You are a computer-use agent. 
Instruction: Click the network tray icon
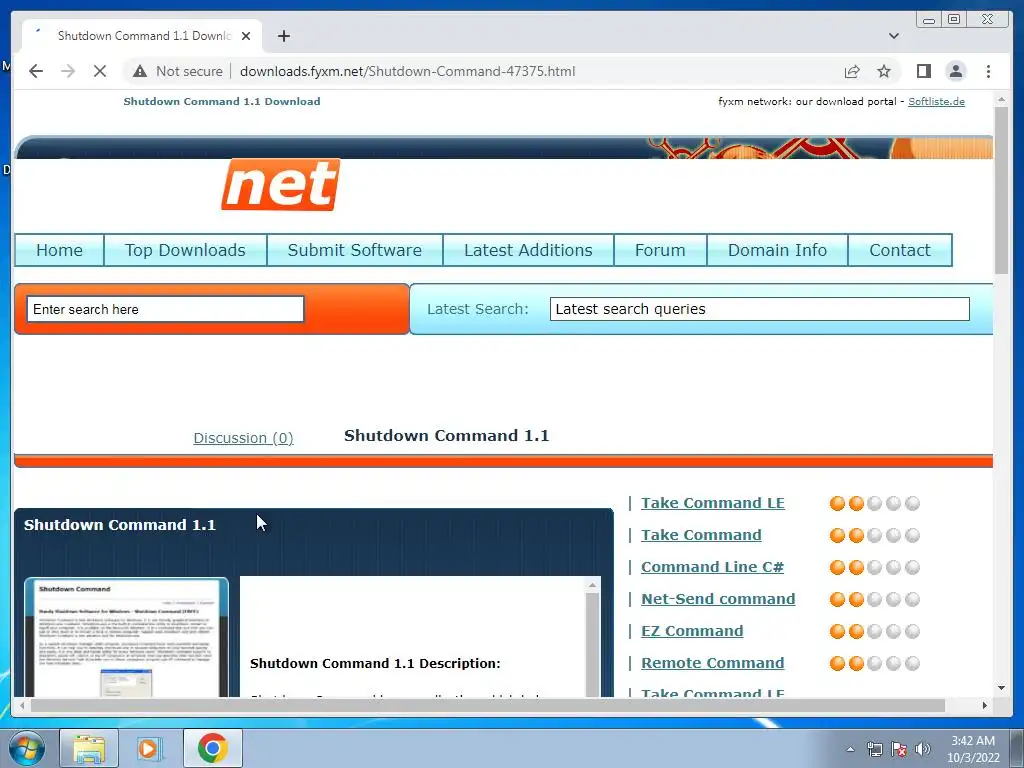coord(874,749)
